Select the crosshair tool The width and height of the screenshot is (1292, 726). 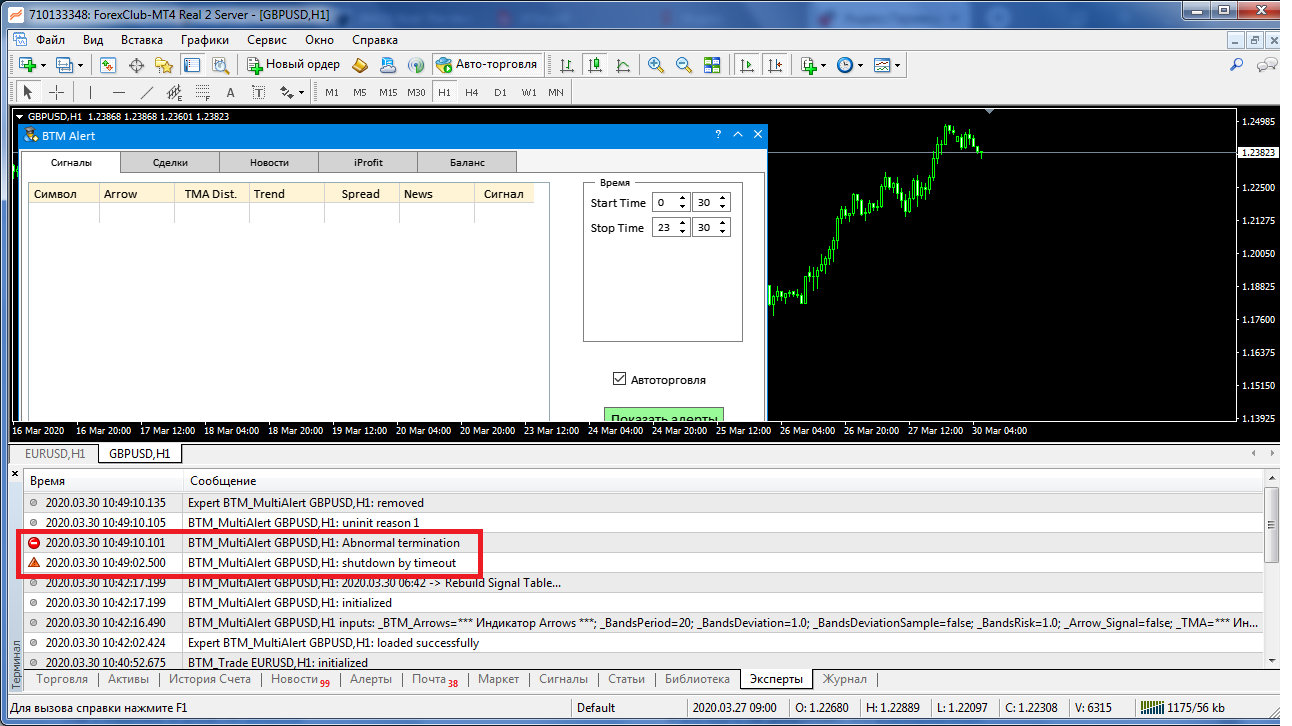(x=57, y=92)
